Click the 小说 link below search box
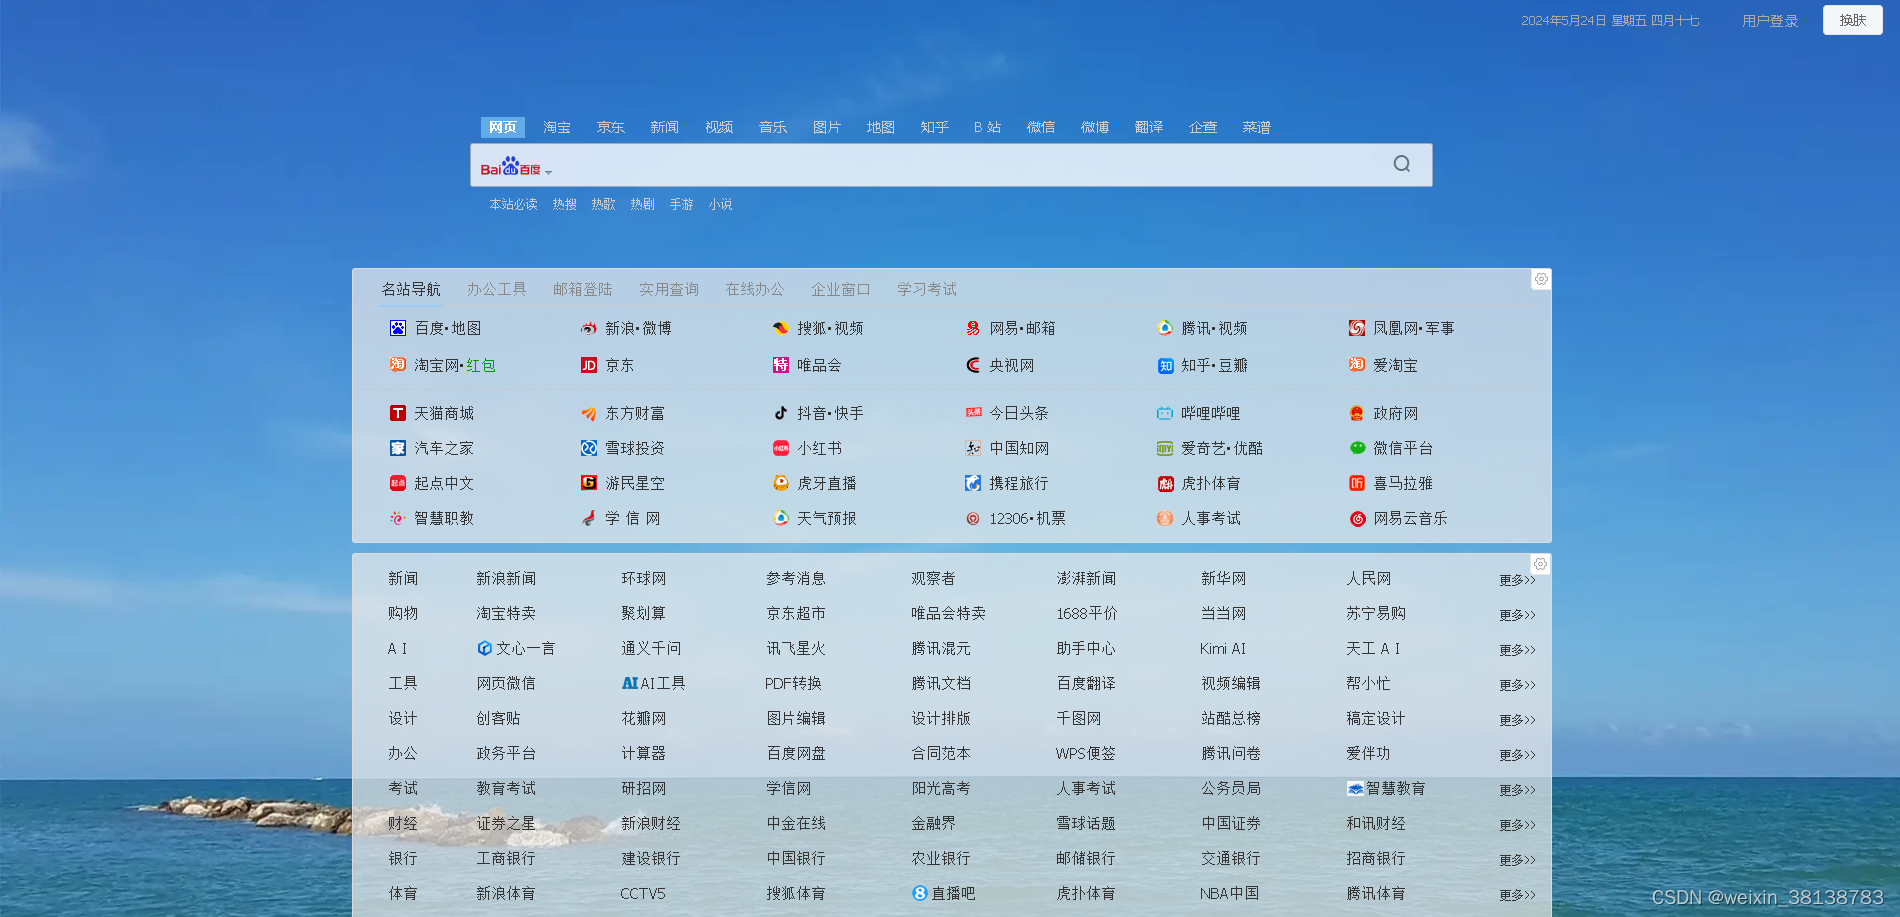 pos(720,204)
